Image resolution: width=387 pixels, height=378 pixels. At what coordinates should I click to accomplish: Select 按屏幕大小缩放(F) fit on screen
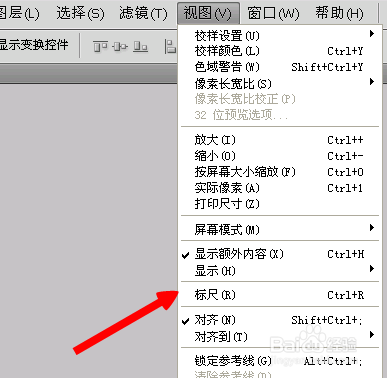280,172
